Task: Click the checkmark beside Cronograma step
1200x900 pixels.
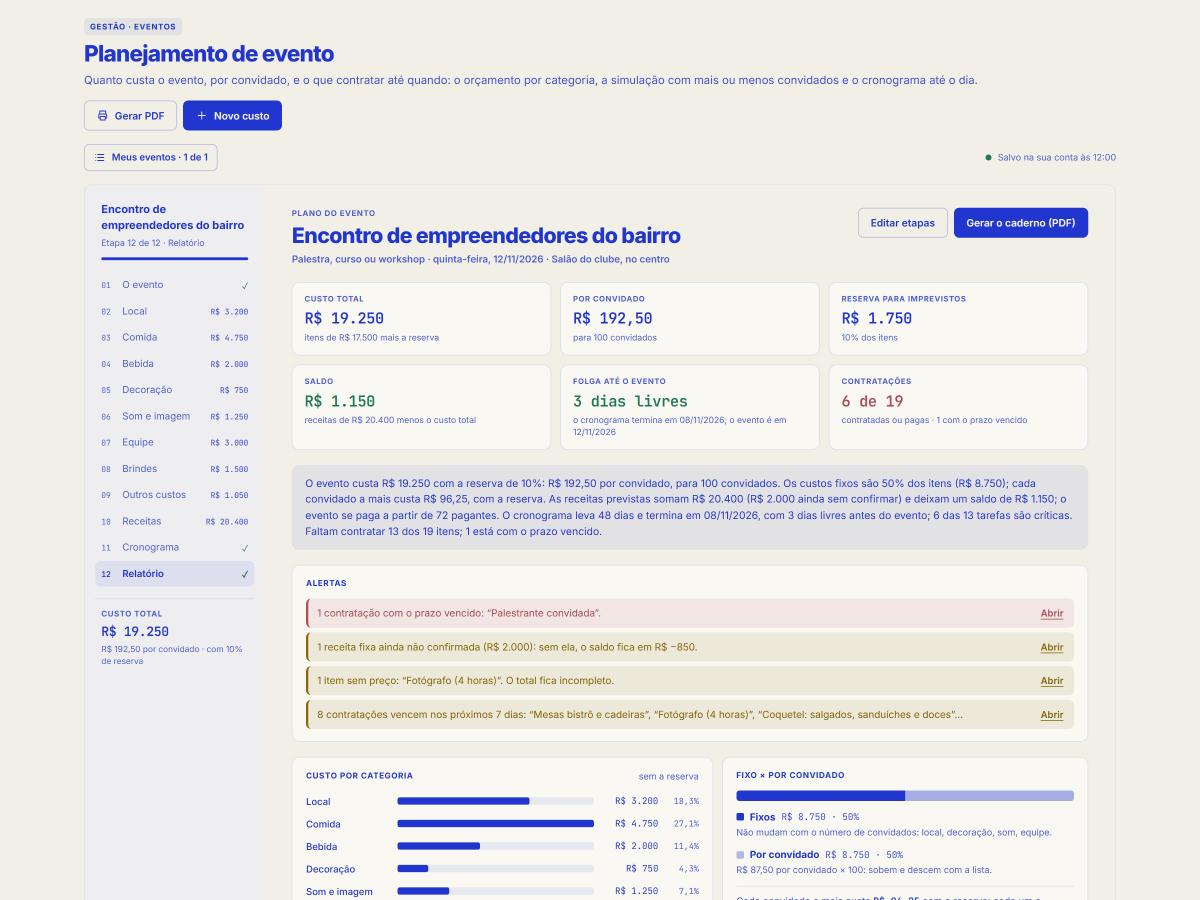Action: (245, 548)
